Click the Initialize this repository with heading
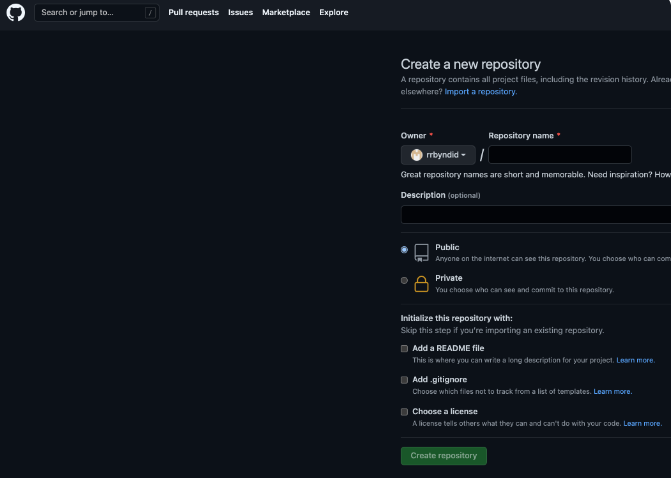This screenshot has width=671, height=478. 457,318
